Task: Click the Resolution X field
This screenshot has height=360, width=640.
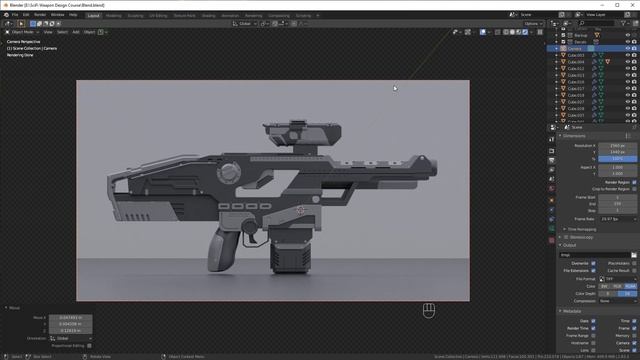Action: pos(617,146)
